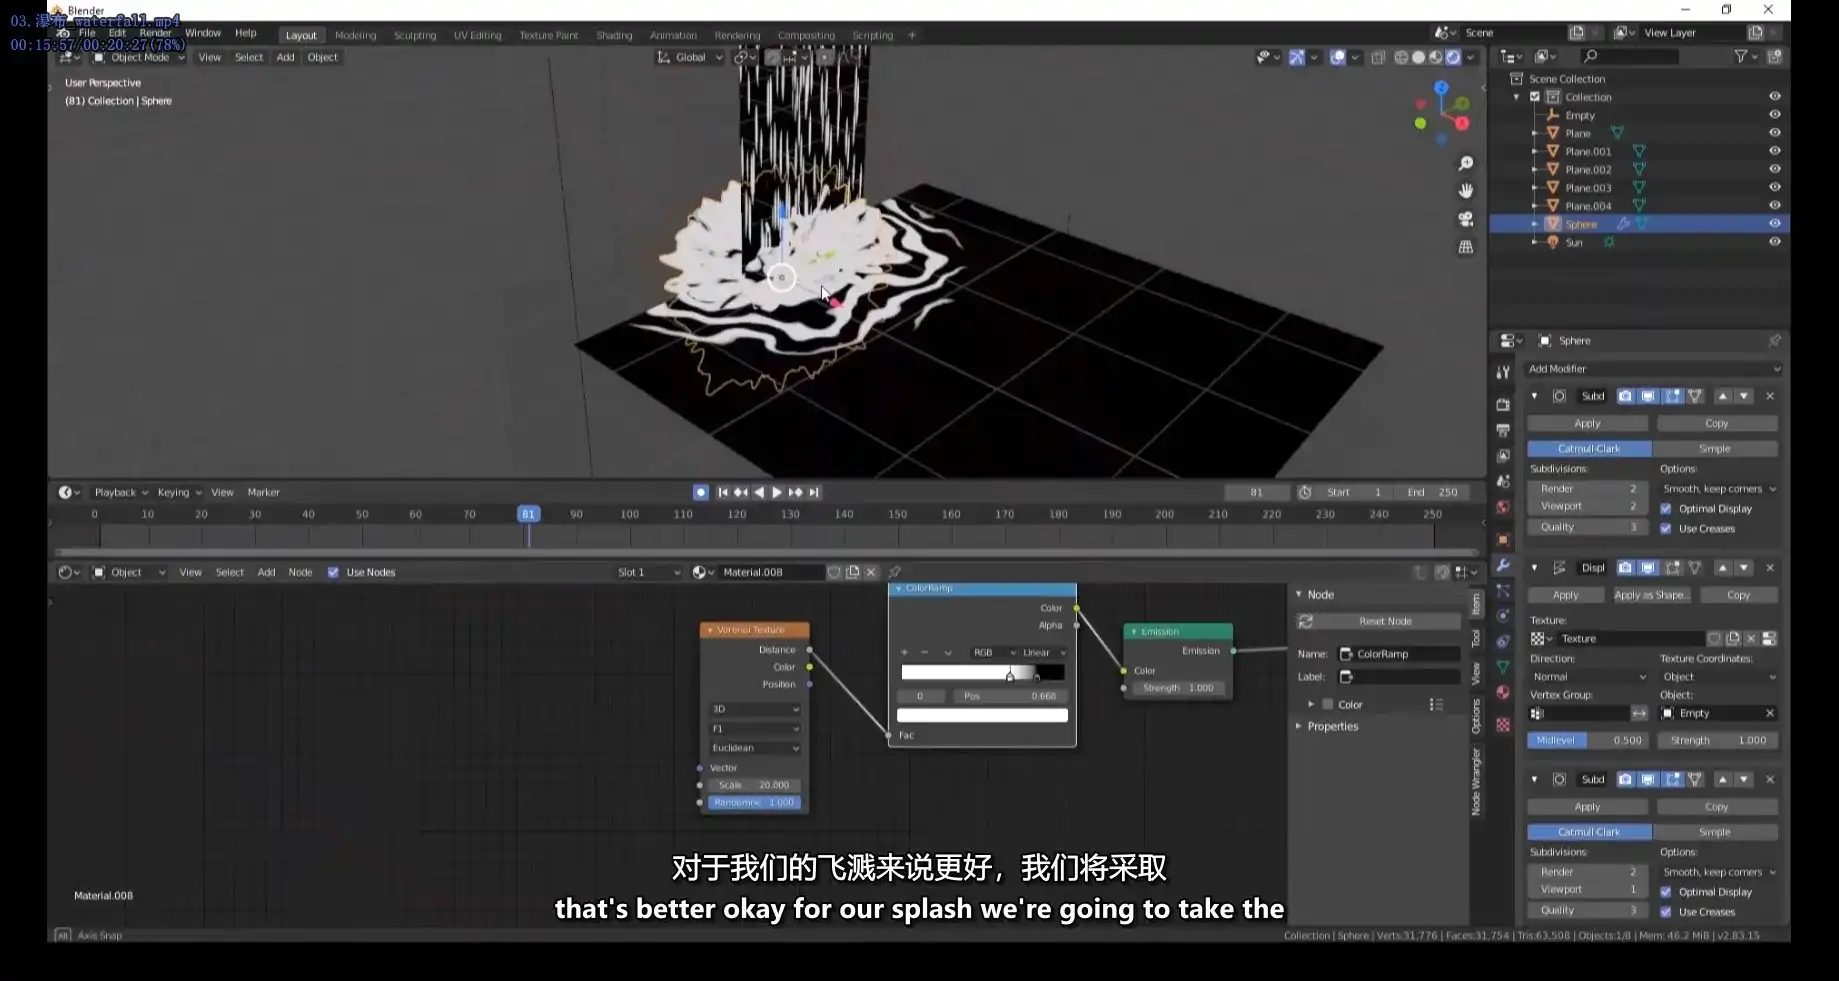Play the animation in the timeline
The height and width of the screenshot is (981, 1839).
tap(776, 492)
